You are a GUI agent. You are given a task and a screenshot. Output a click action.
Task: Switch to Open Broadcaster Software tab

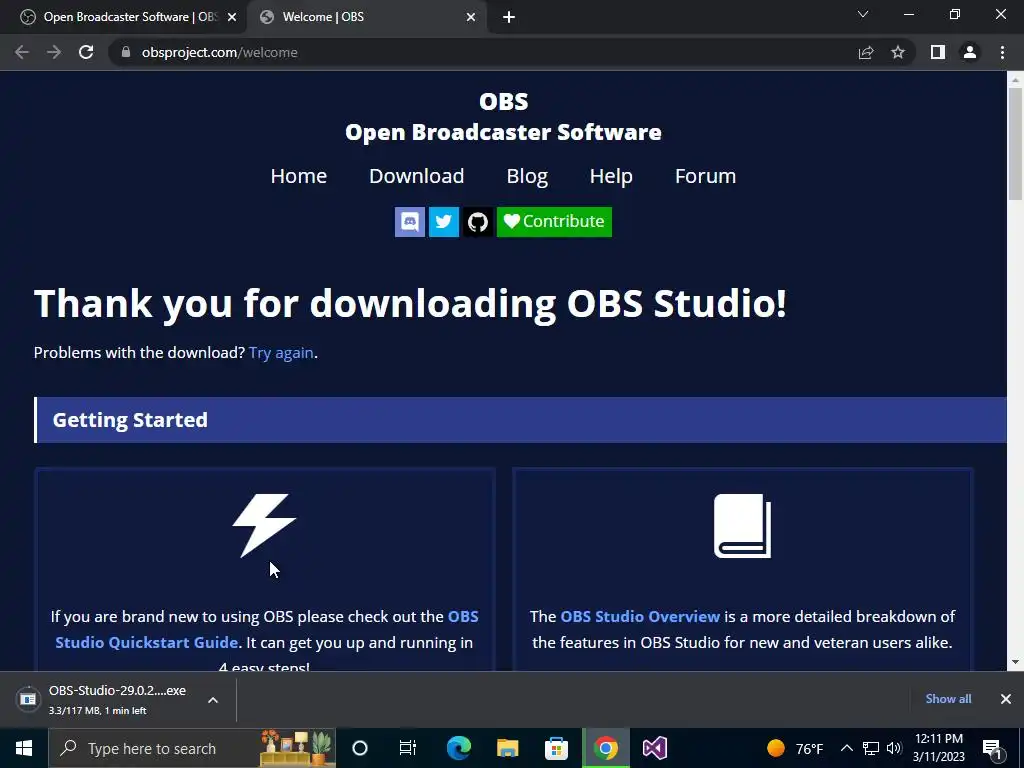[x=123, y=17]
